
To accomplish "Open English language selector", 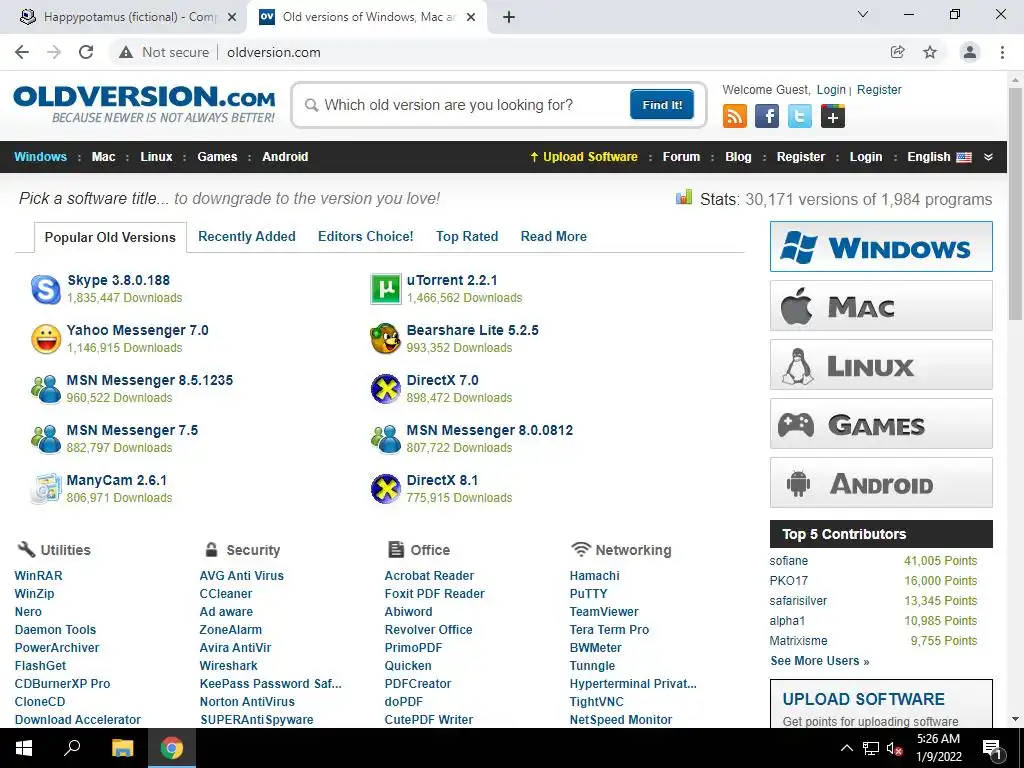I will click(939, 157).
